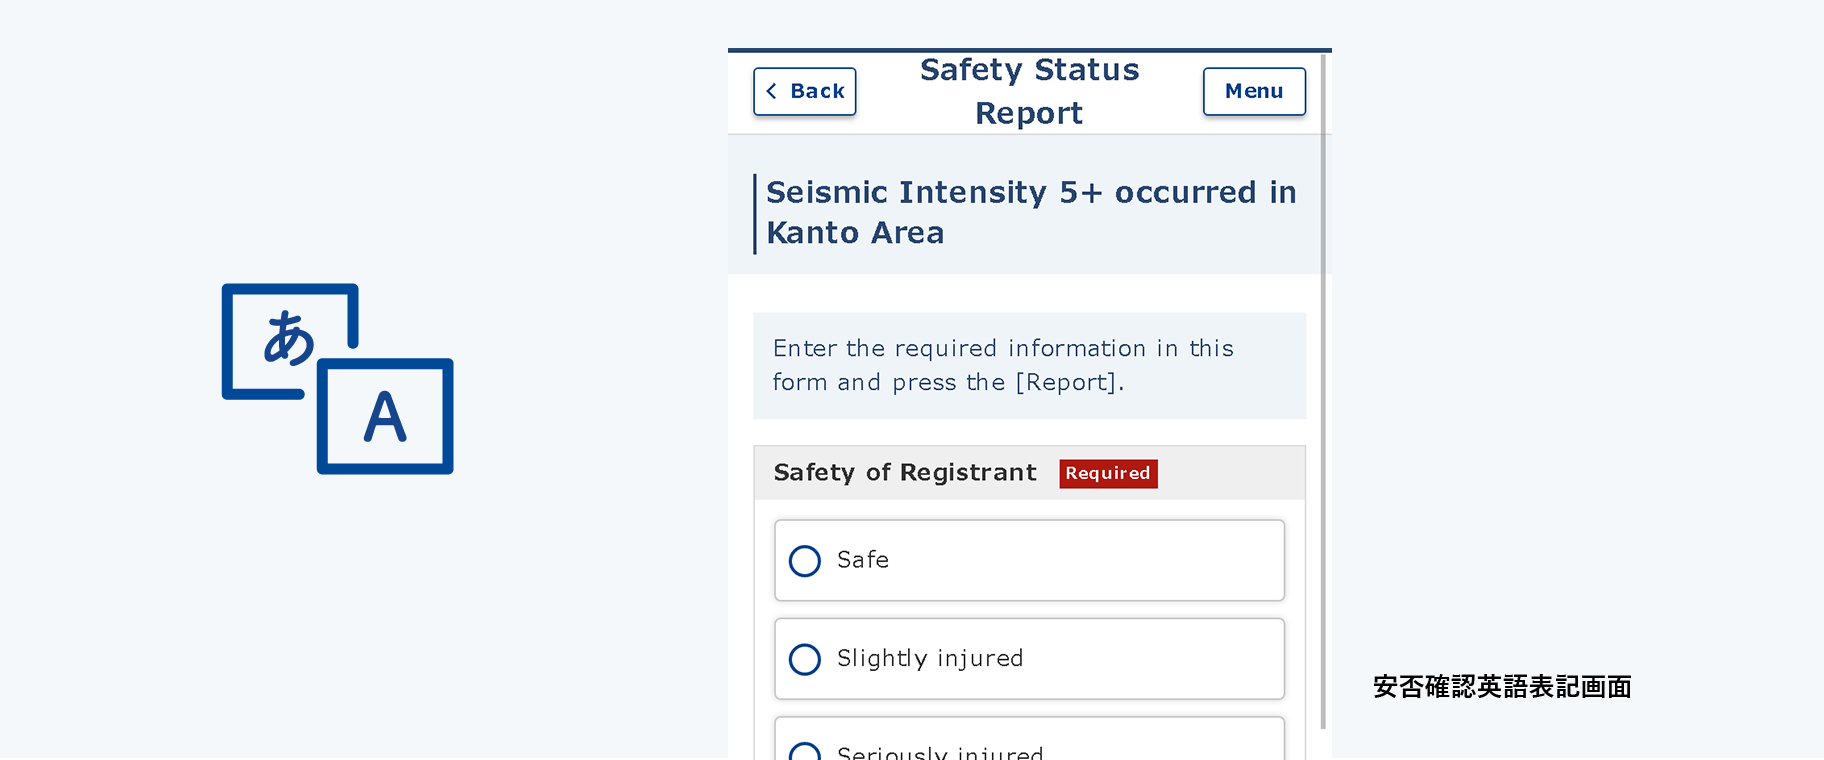
Task: Click the Japanese あ translation box
Action: [287, 338]
